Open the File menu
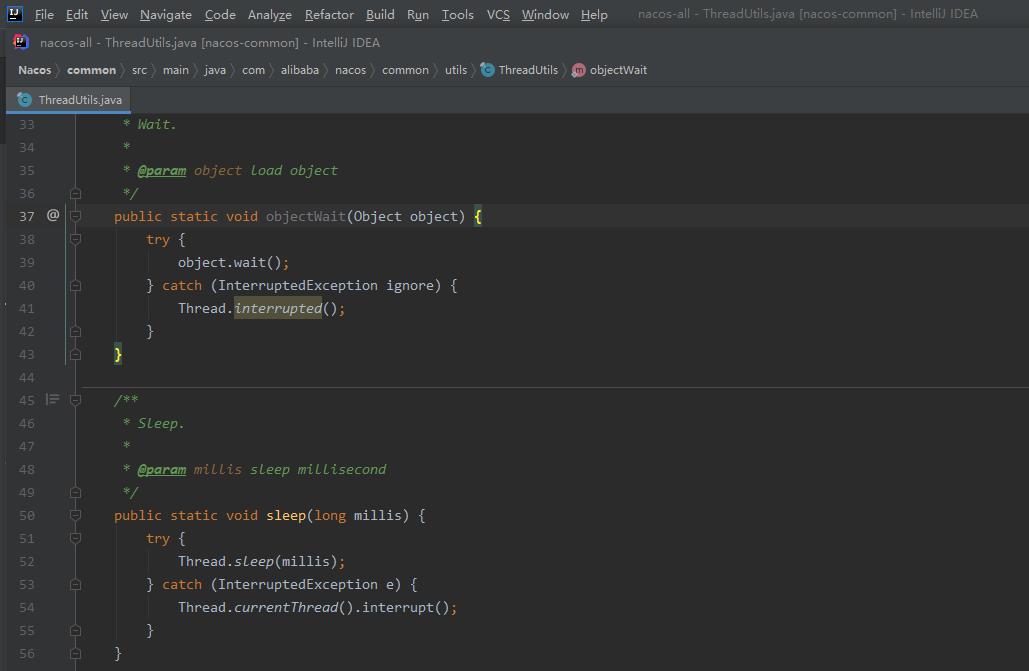This screenshot has width=1029, height=671. pos(44,14)
